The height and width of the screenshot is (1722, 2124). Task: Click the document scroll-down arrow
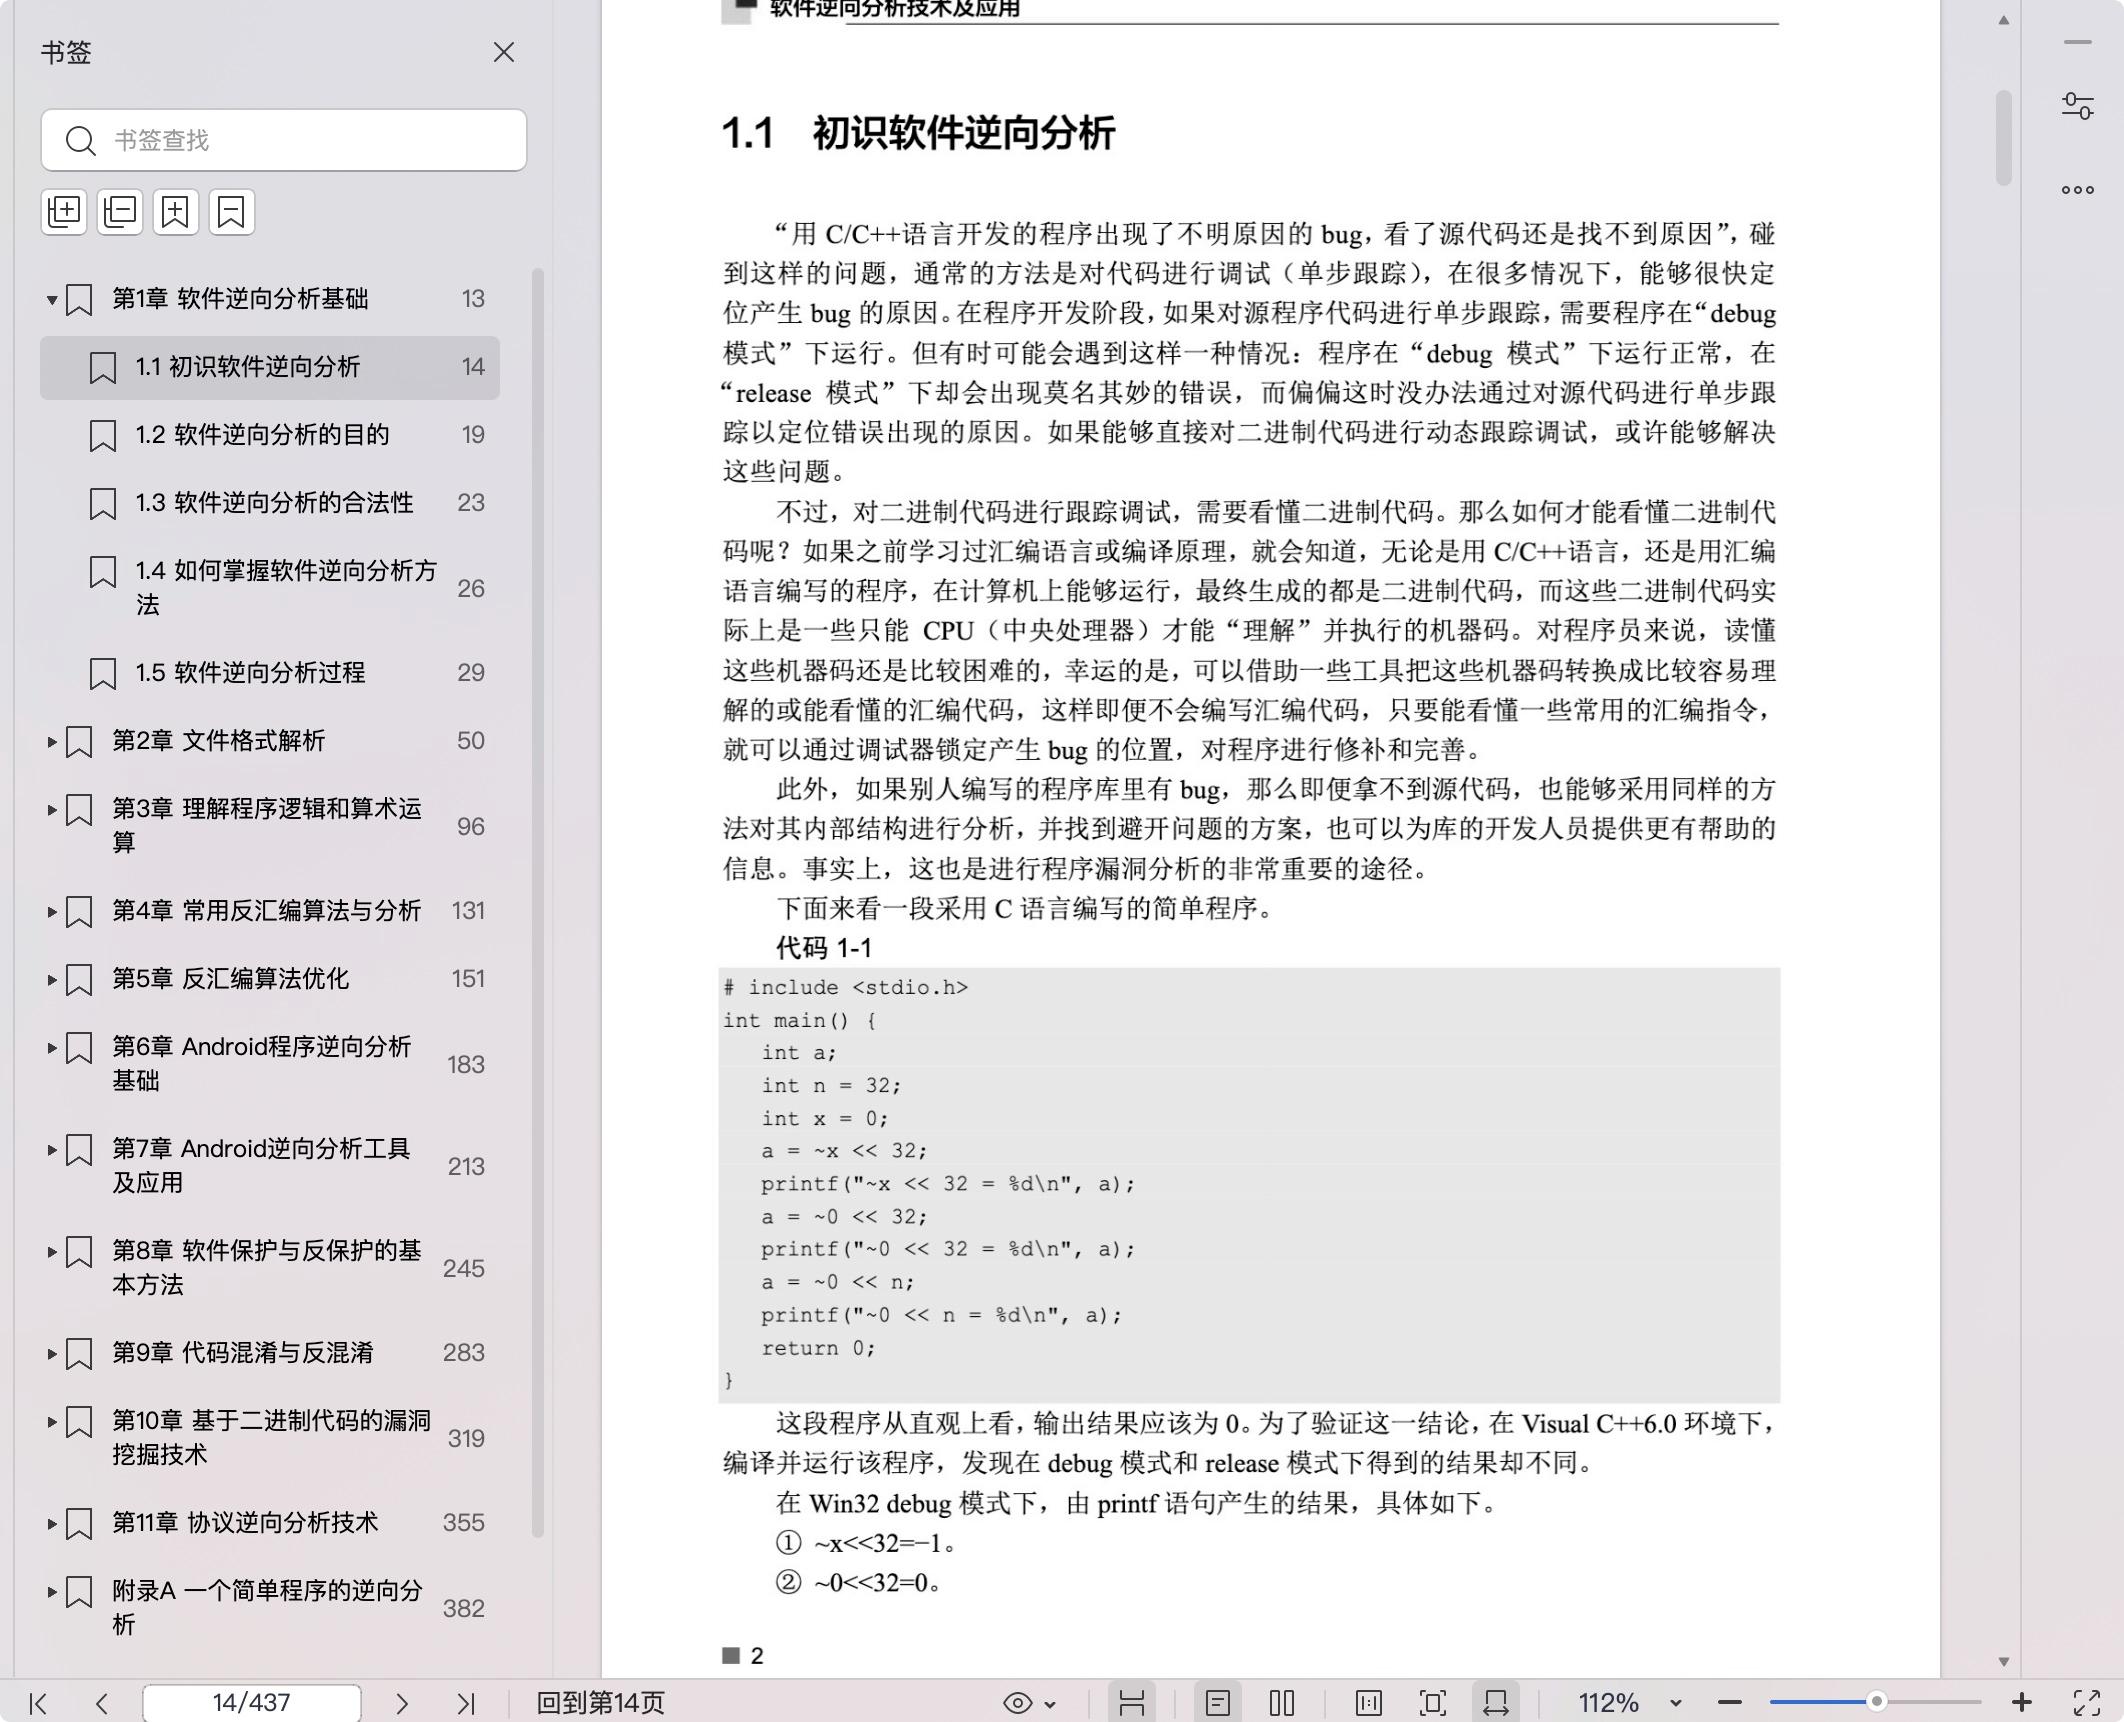tap(2003, 1661)
